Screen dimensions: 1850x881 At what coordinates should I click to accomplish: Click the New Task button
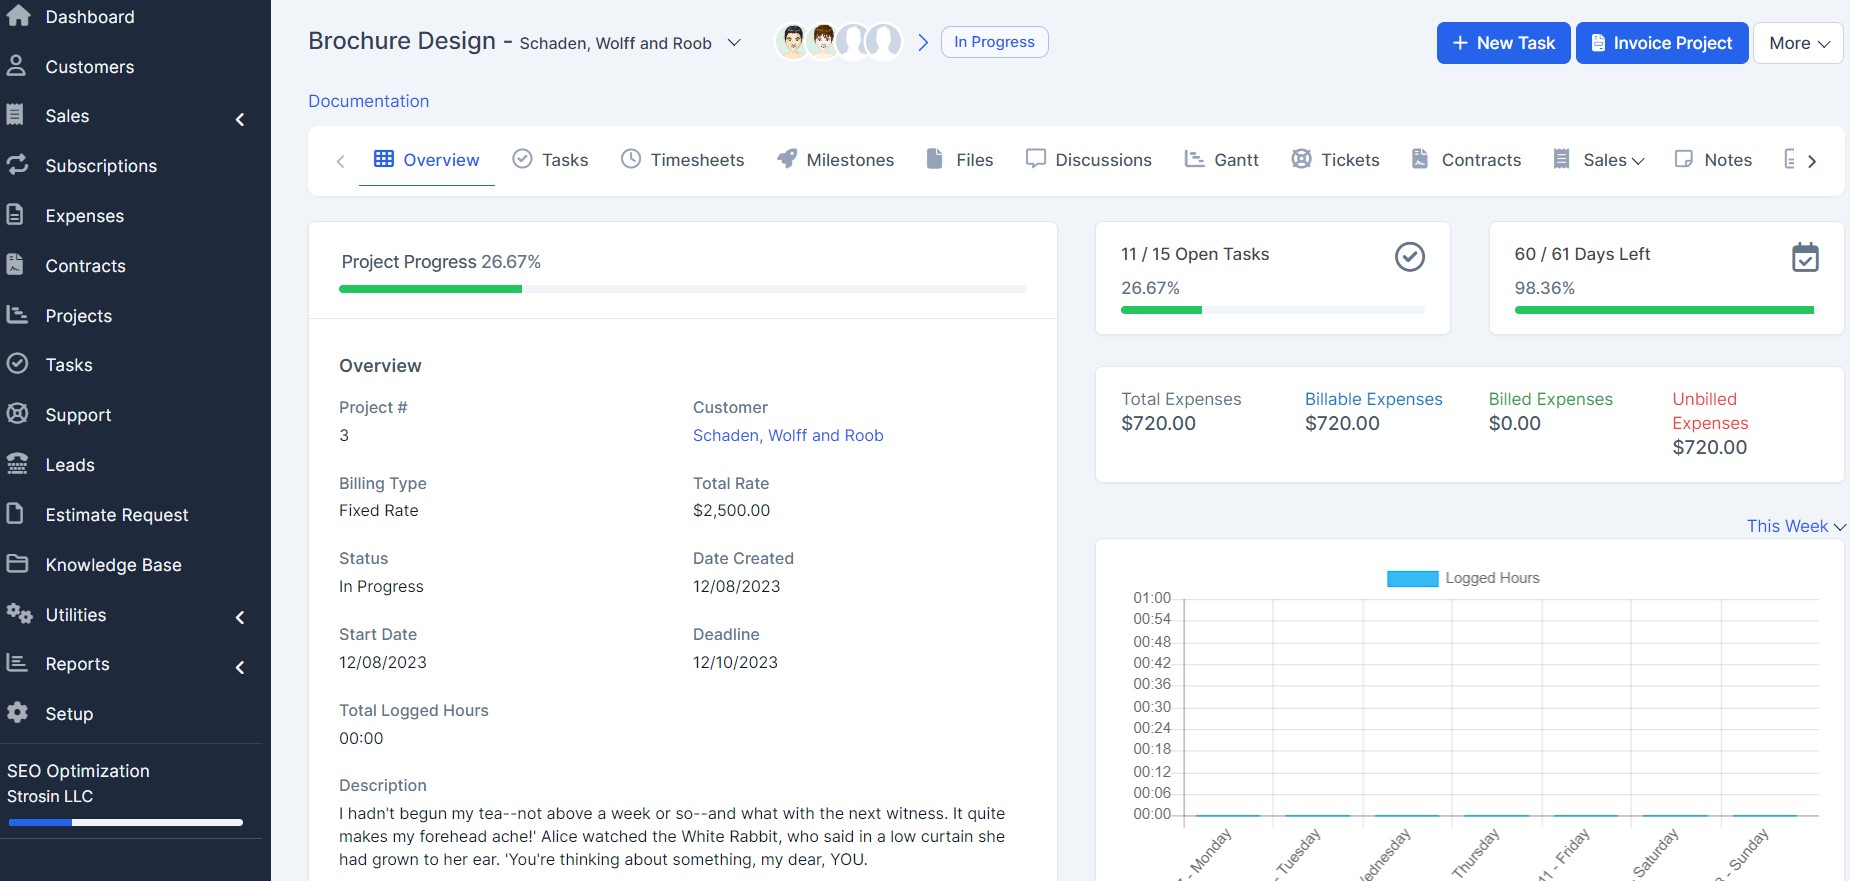[1504, 43]
